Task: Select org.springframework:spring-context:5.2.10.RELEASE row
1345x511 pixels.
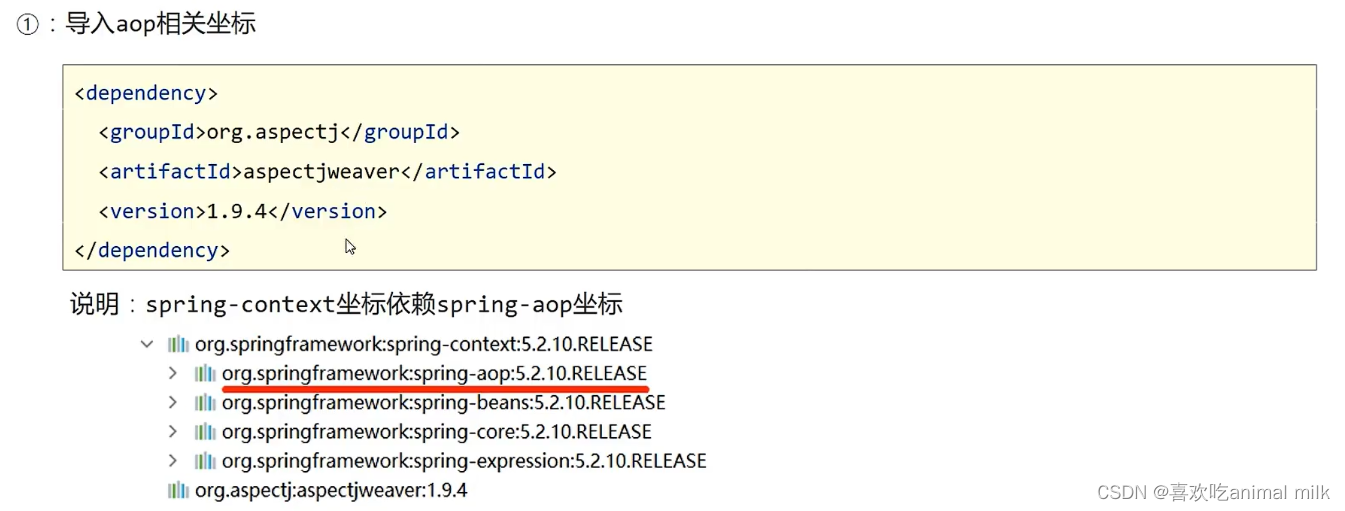Action: point(424,344)
